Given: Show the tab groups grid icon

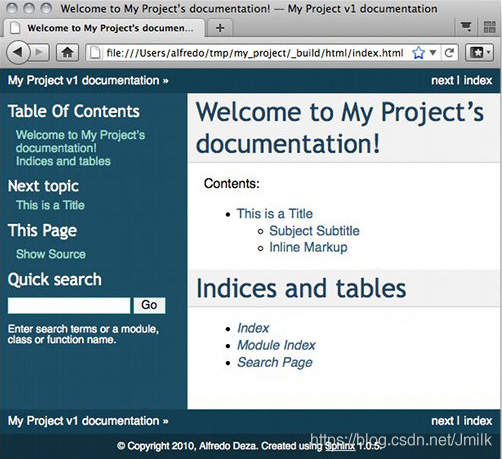Looking at the screenshot, I should 489,27.
